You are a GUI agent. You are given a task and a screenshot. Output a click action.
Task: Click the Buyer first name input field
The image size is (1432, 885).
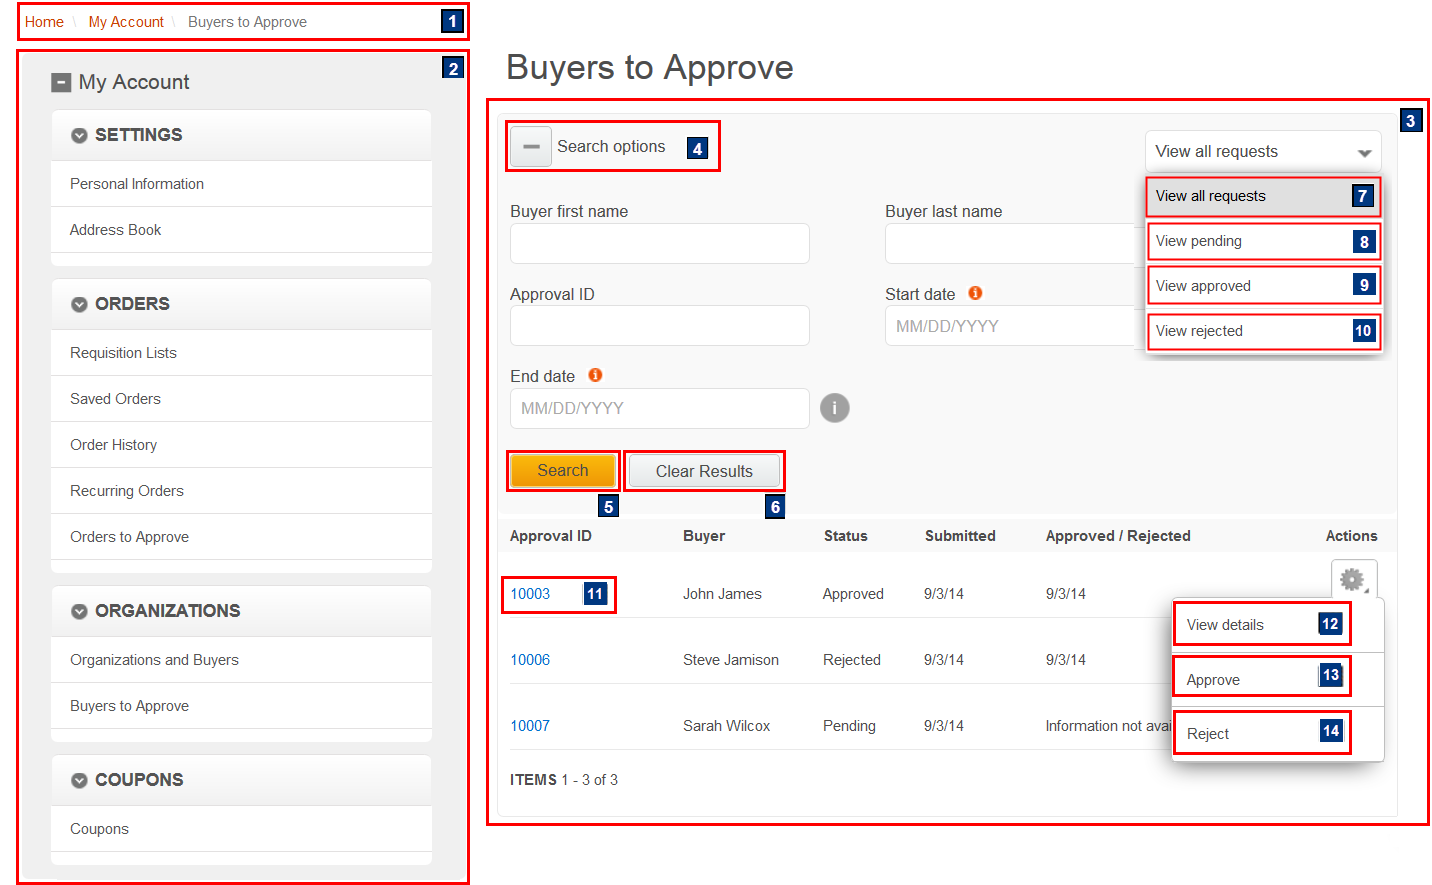(x=659, y=243)
